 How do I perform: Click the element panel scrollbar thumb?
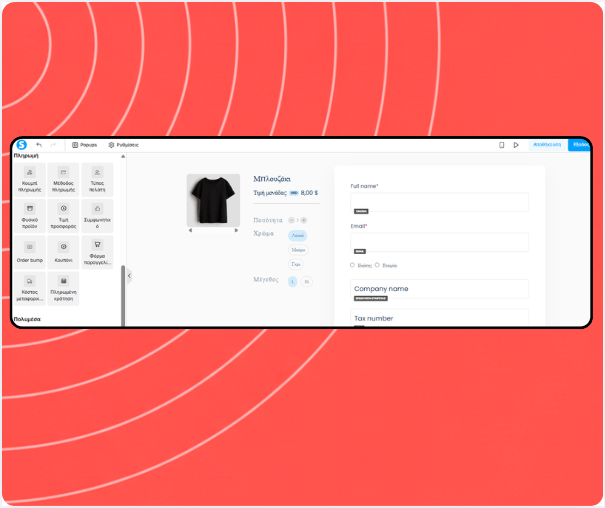click(x=123, y=295)
